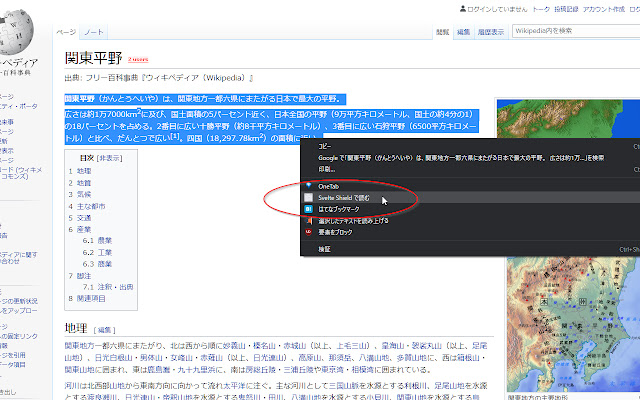This screenshot has height=400, width=640.
Task: Jump to 8 関連項目 in contents
Action: [x=87, y=298]
